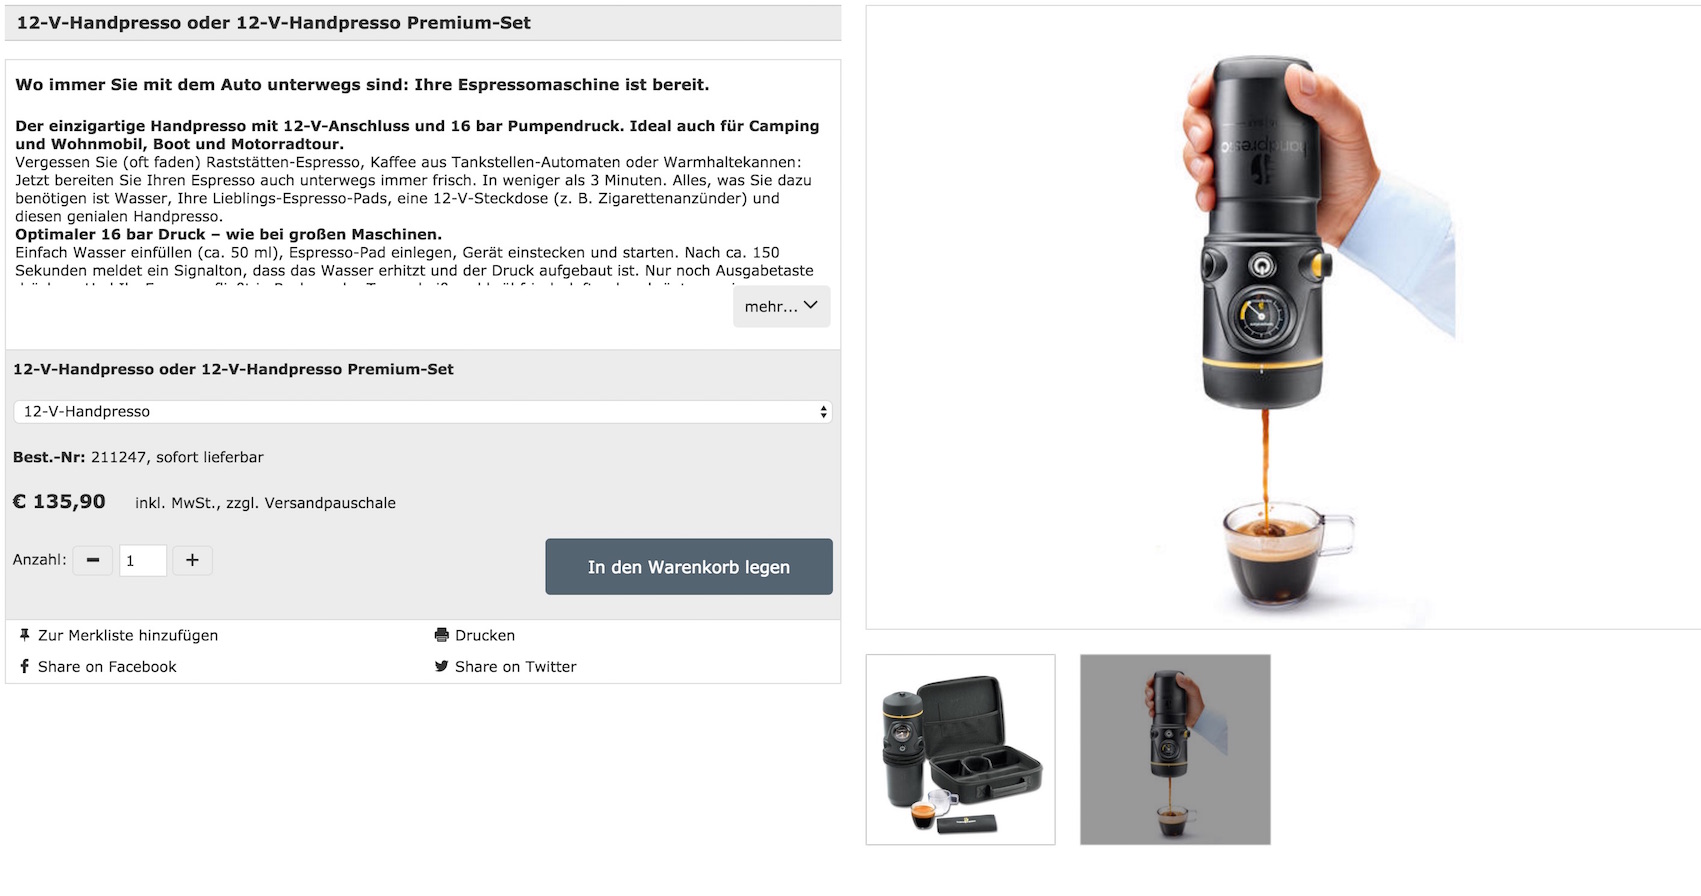Click the Drucken link text
1701x896 pixels.
(485, 635)
